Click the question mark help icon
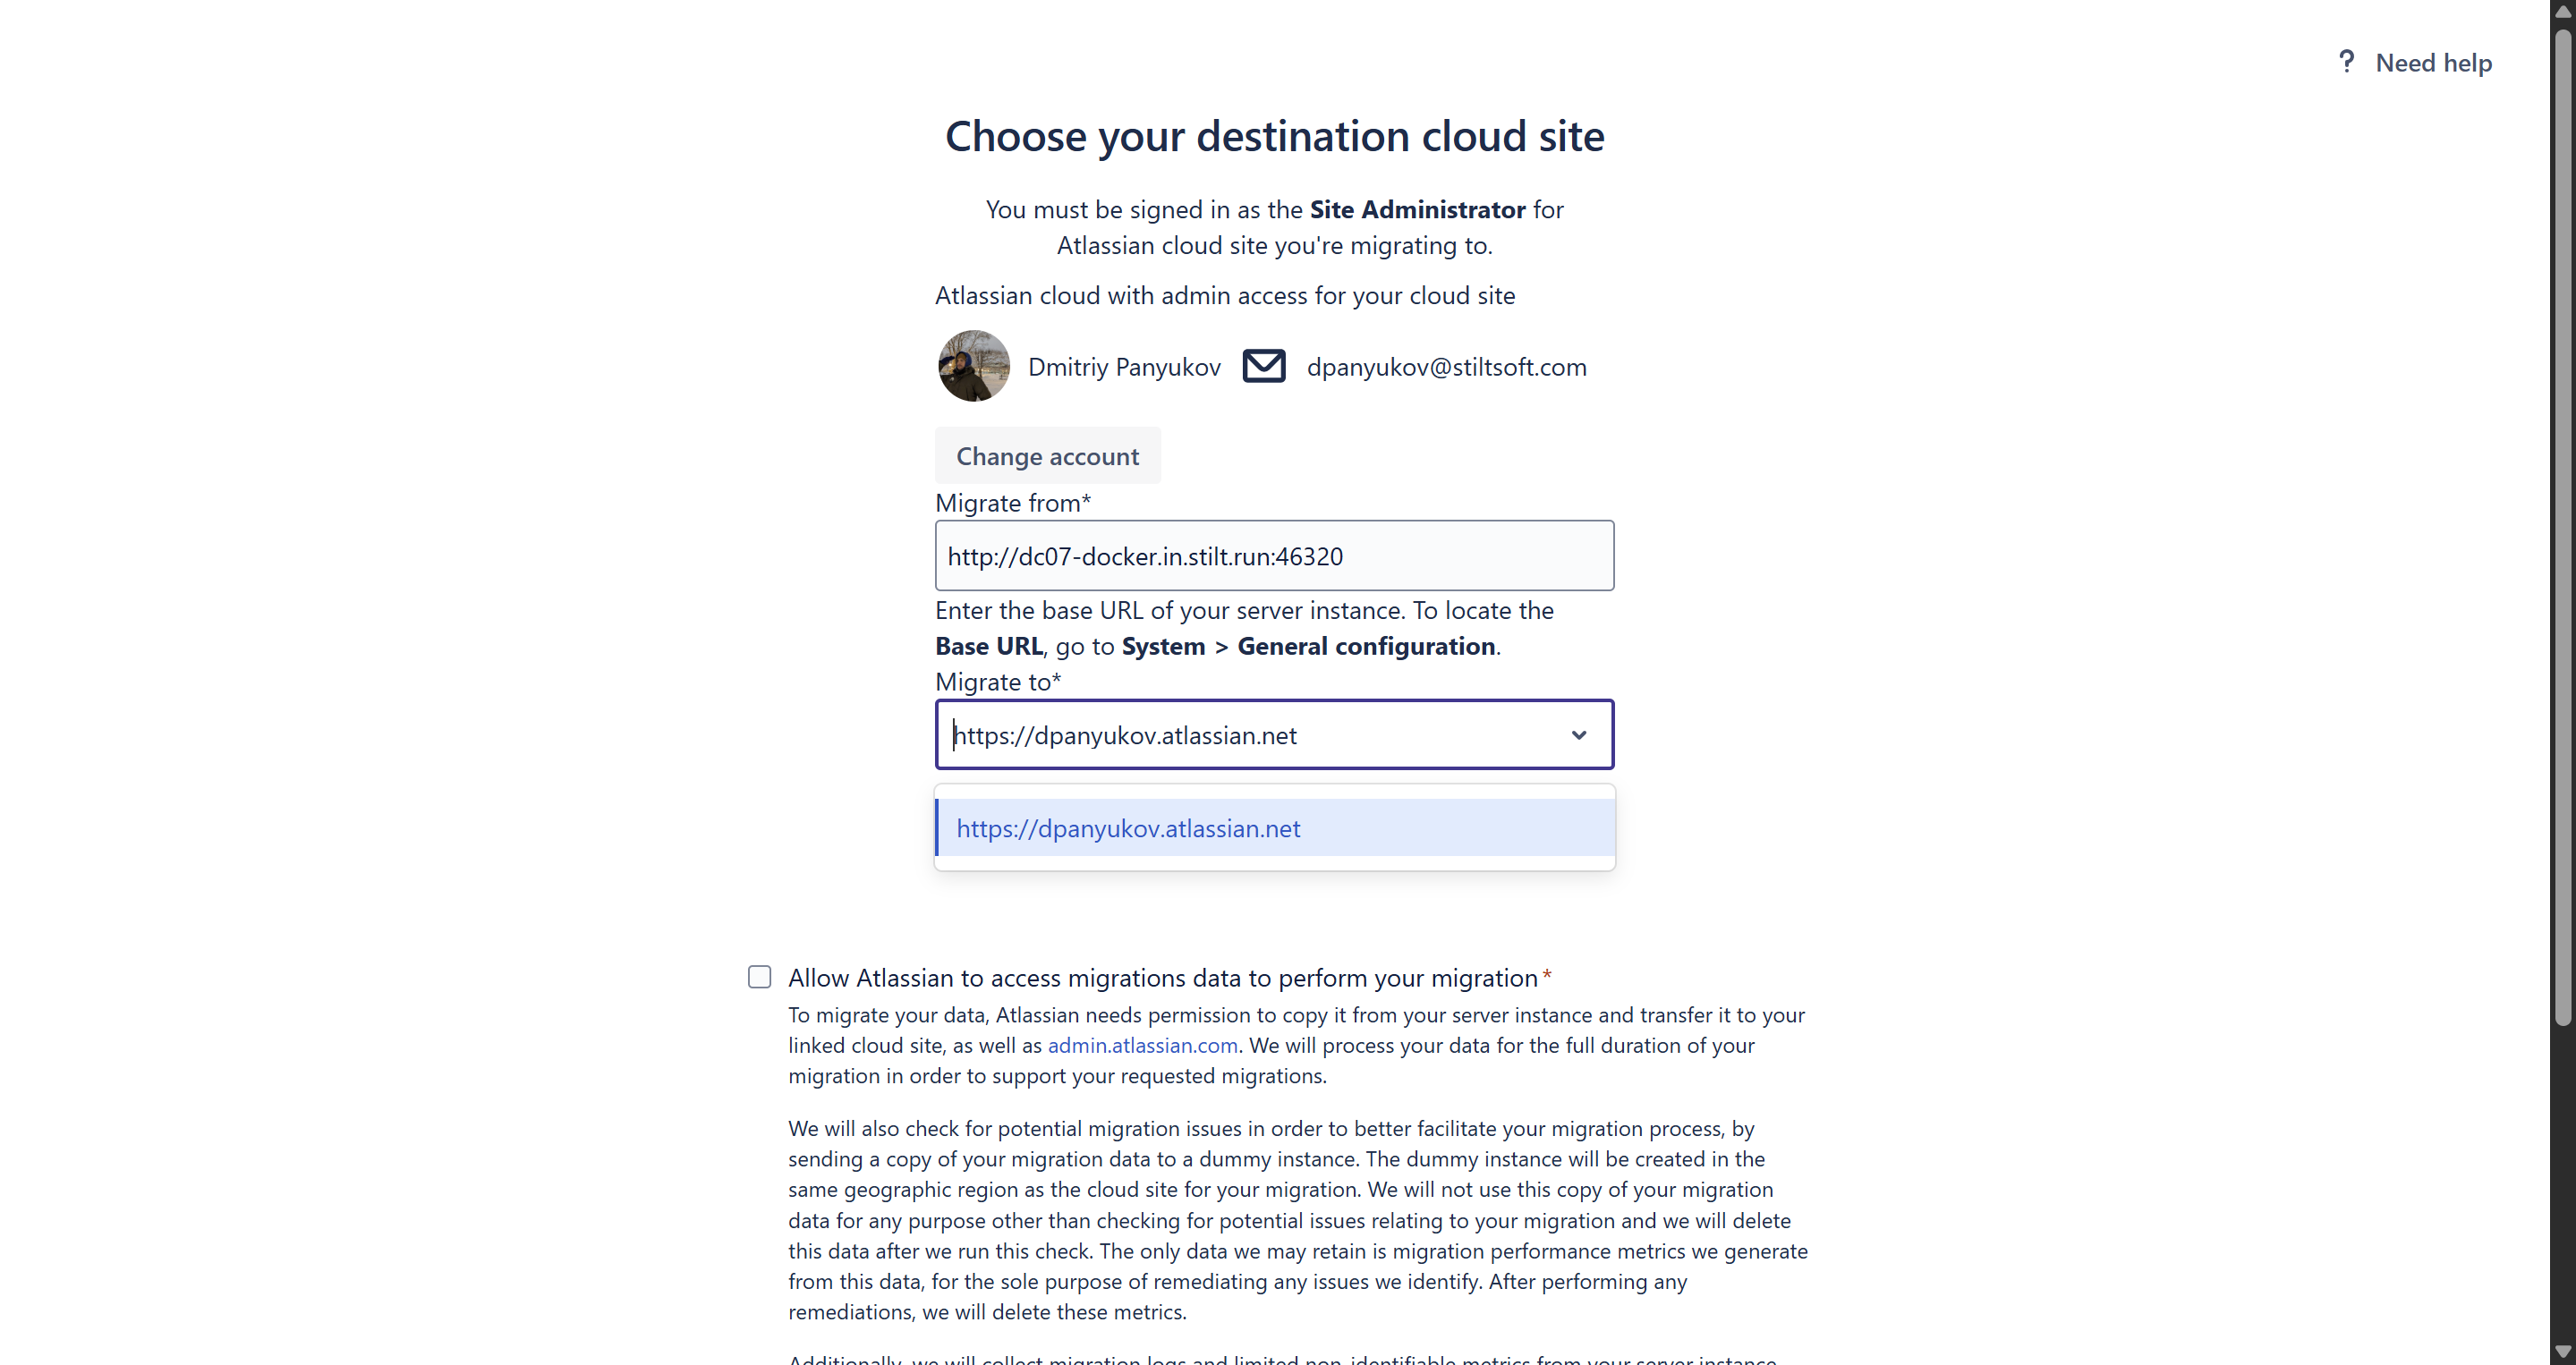Image resolution: width=2576 pixels, height=1365 pixels. click(x=2346, y=62)
